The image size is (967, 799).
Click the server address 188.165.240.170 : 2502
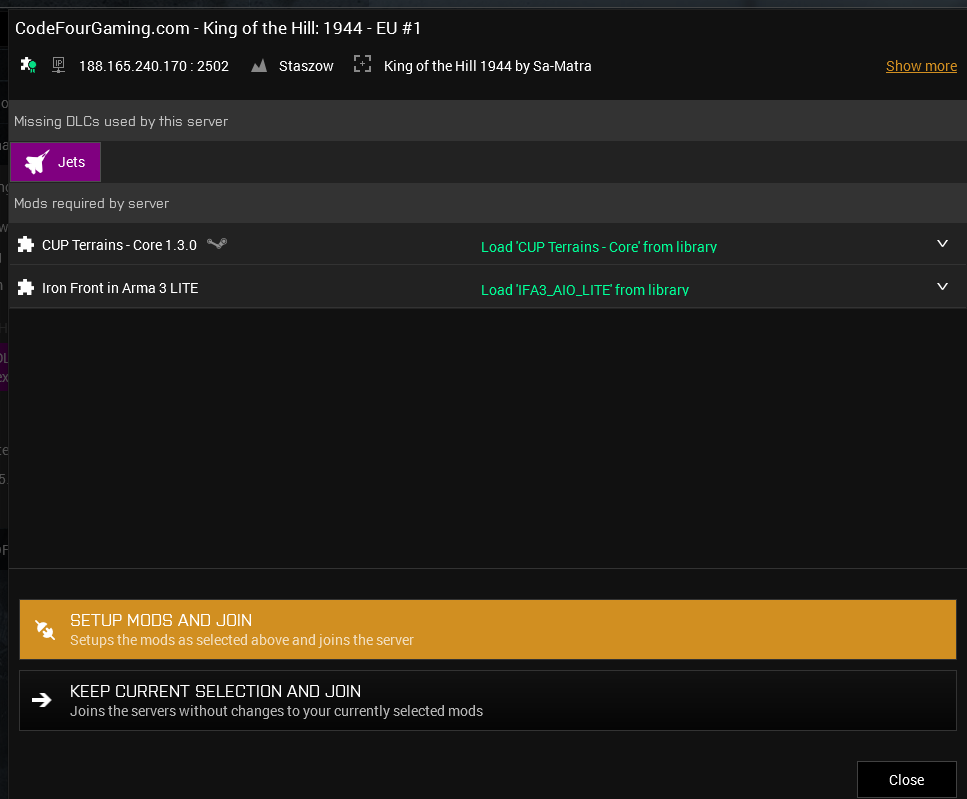pyautogui.click(x=154, y=66)
